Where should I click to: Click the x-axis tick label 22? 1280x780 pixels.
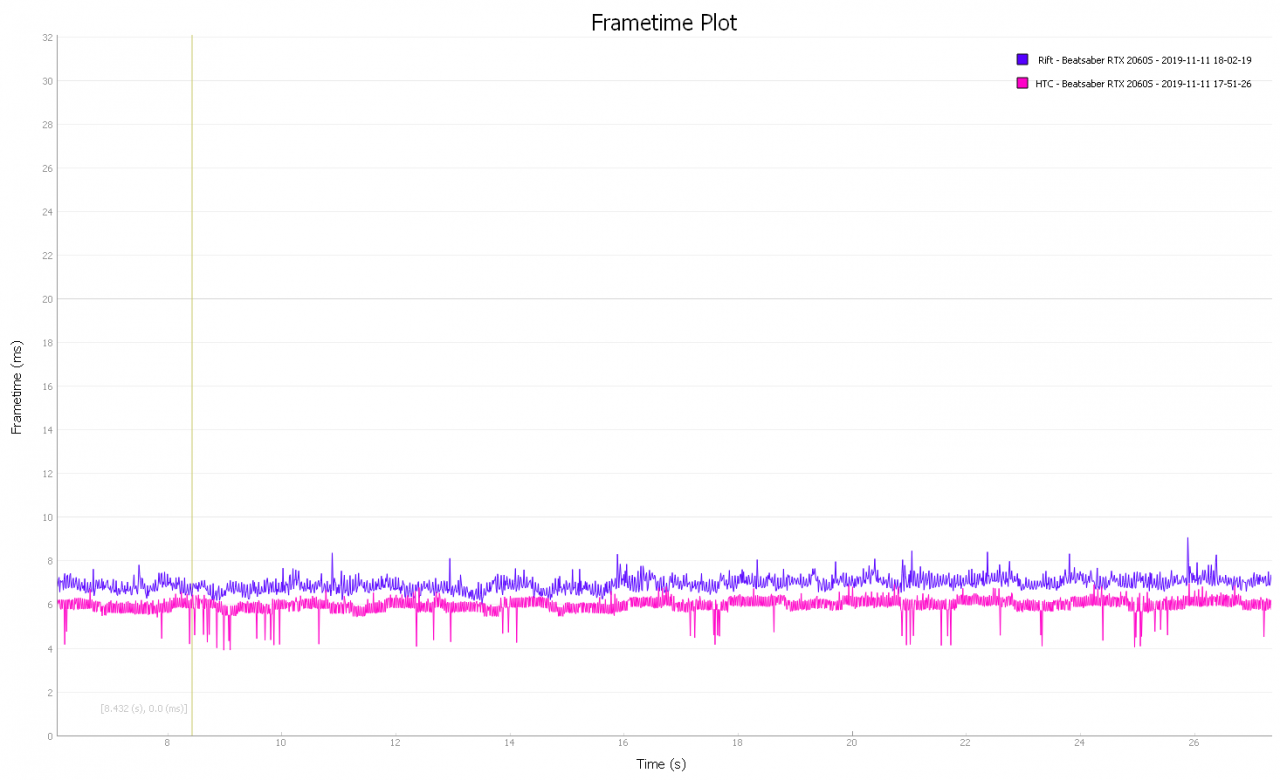(965, 743)
